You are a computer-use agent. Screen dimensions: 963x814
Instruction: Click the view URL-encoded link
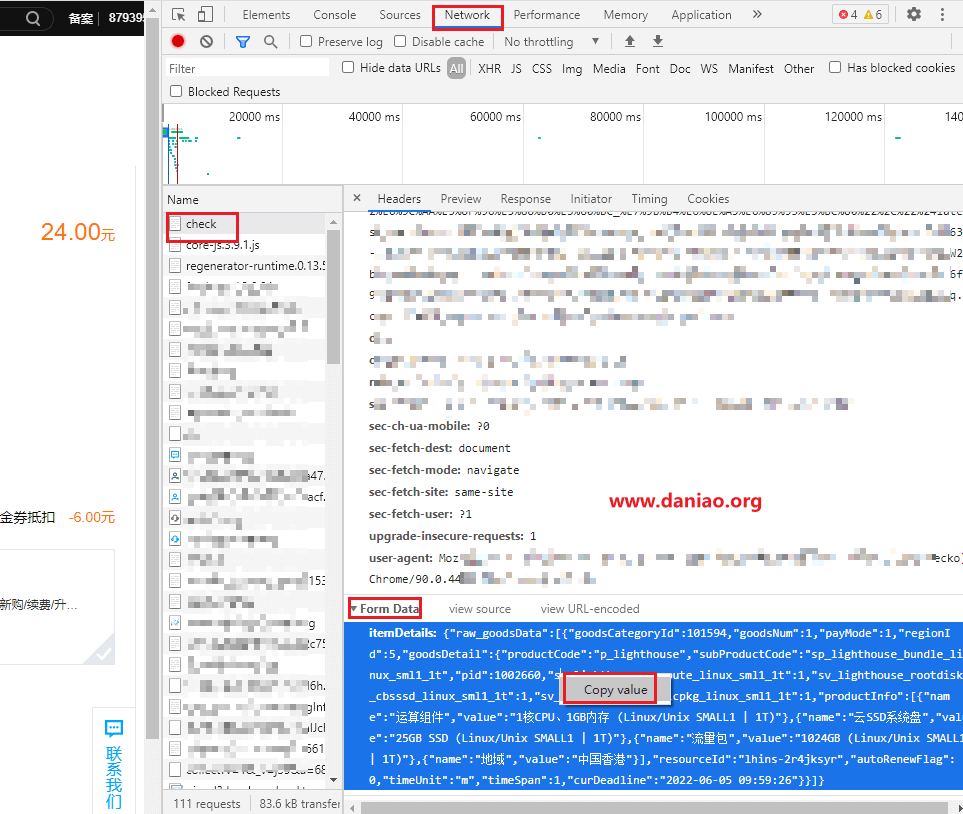coord(589,609)
